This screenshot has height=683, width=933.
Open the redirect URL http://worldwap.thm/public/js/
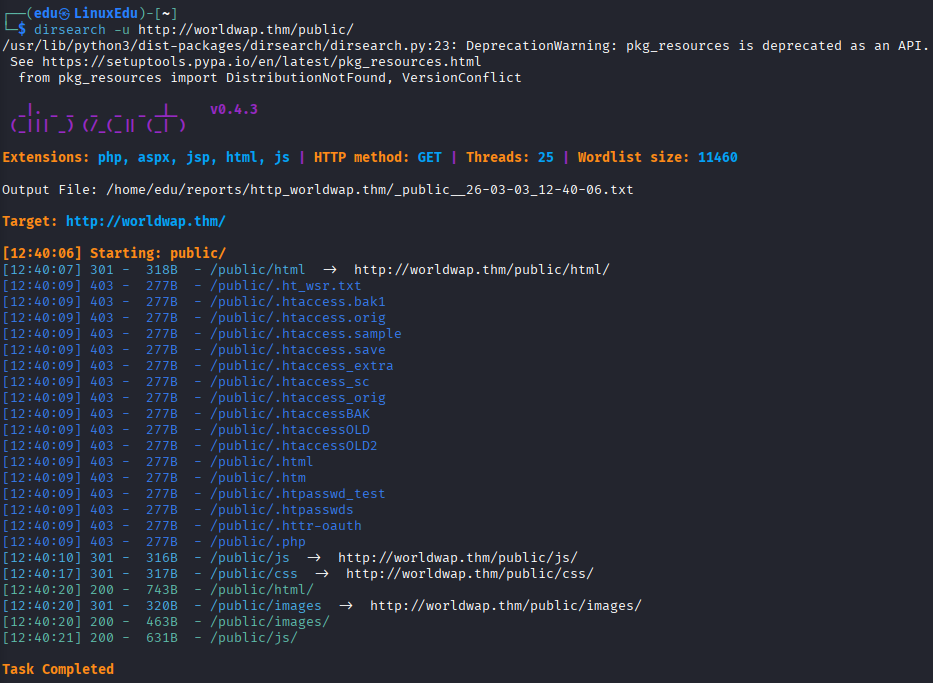pos(458,557)
